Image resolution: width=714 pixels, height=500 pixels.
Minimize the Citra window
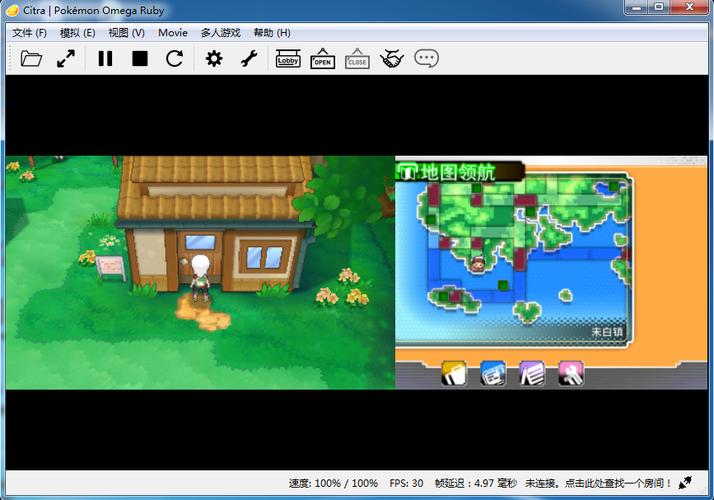[x=637, y=7]
